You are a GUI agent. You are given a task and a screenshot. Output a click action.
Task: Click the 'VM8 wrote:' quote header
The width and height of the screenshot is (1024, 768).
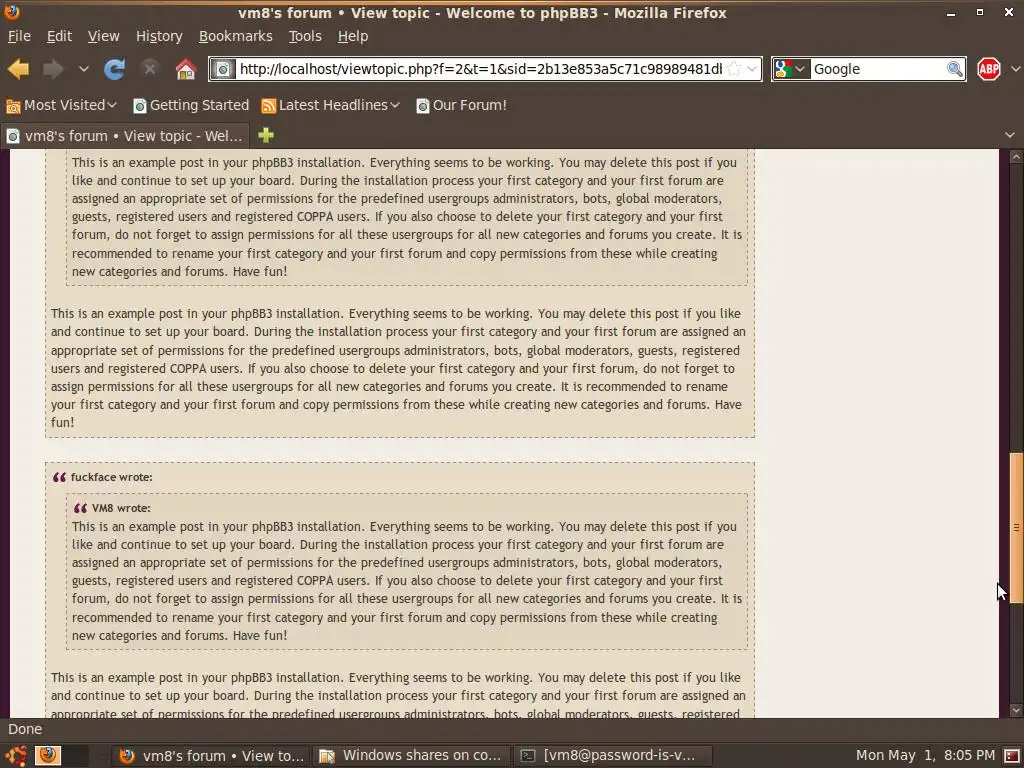(x=121, y=508)
